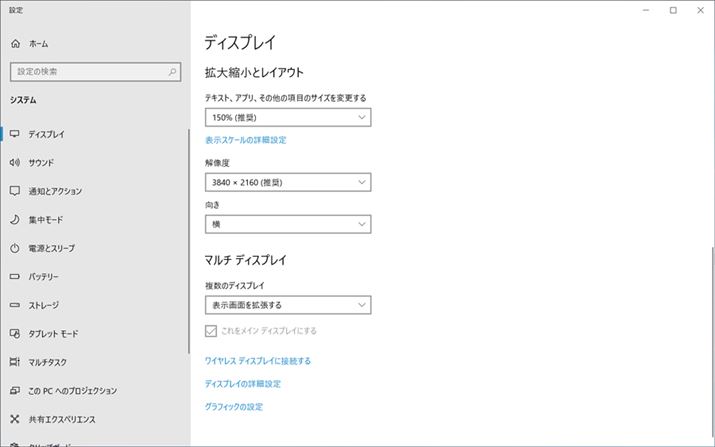Click the search magnifier icon
The height and width of the screenshot is (447, 715).
(x=172, y=72)
